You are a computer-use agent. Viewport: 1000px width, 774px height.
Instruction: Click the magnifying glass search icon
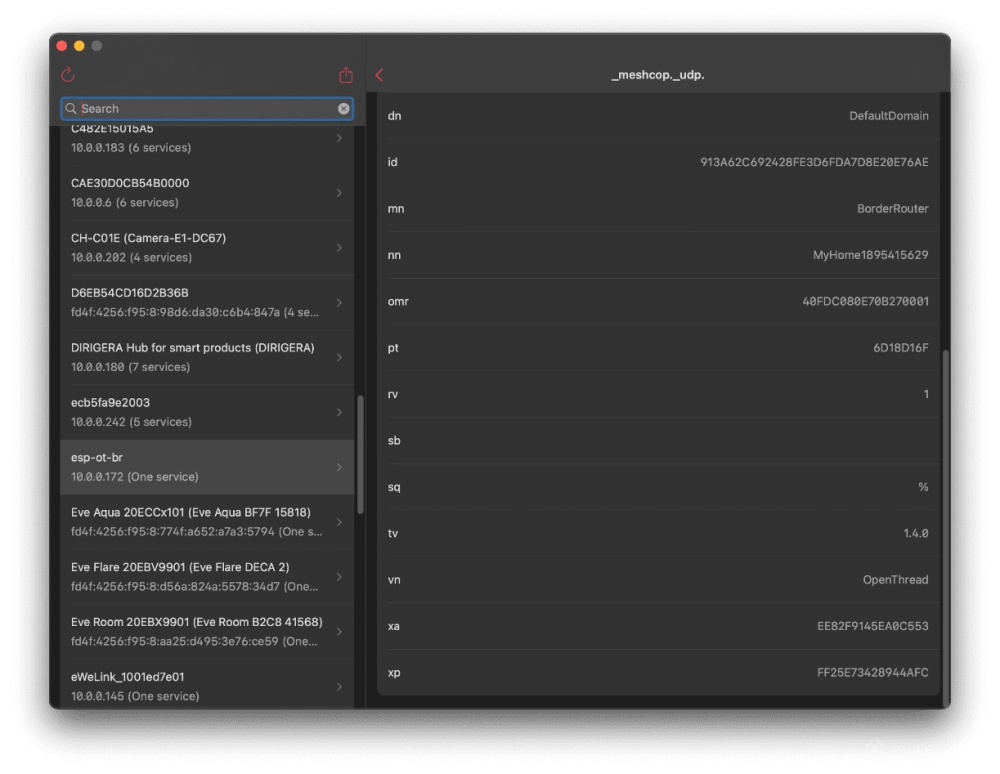71,108
